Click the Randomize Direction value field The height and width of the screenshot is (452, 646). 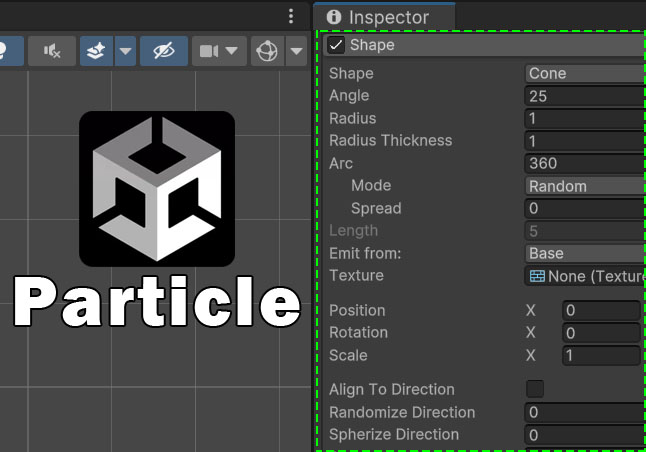[x=585, y=412]
